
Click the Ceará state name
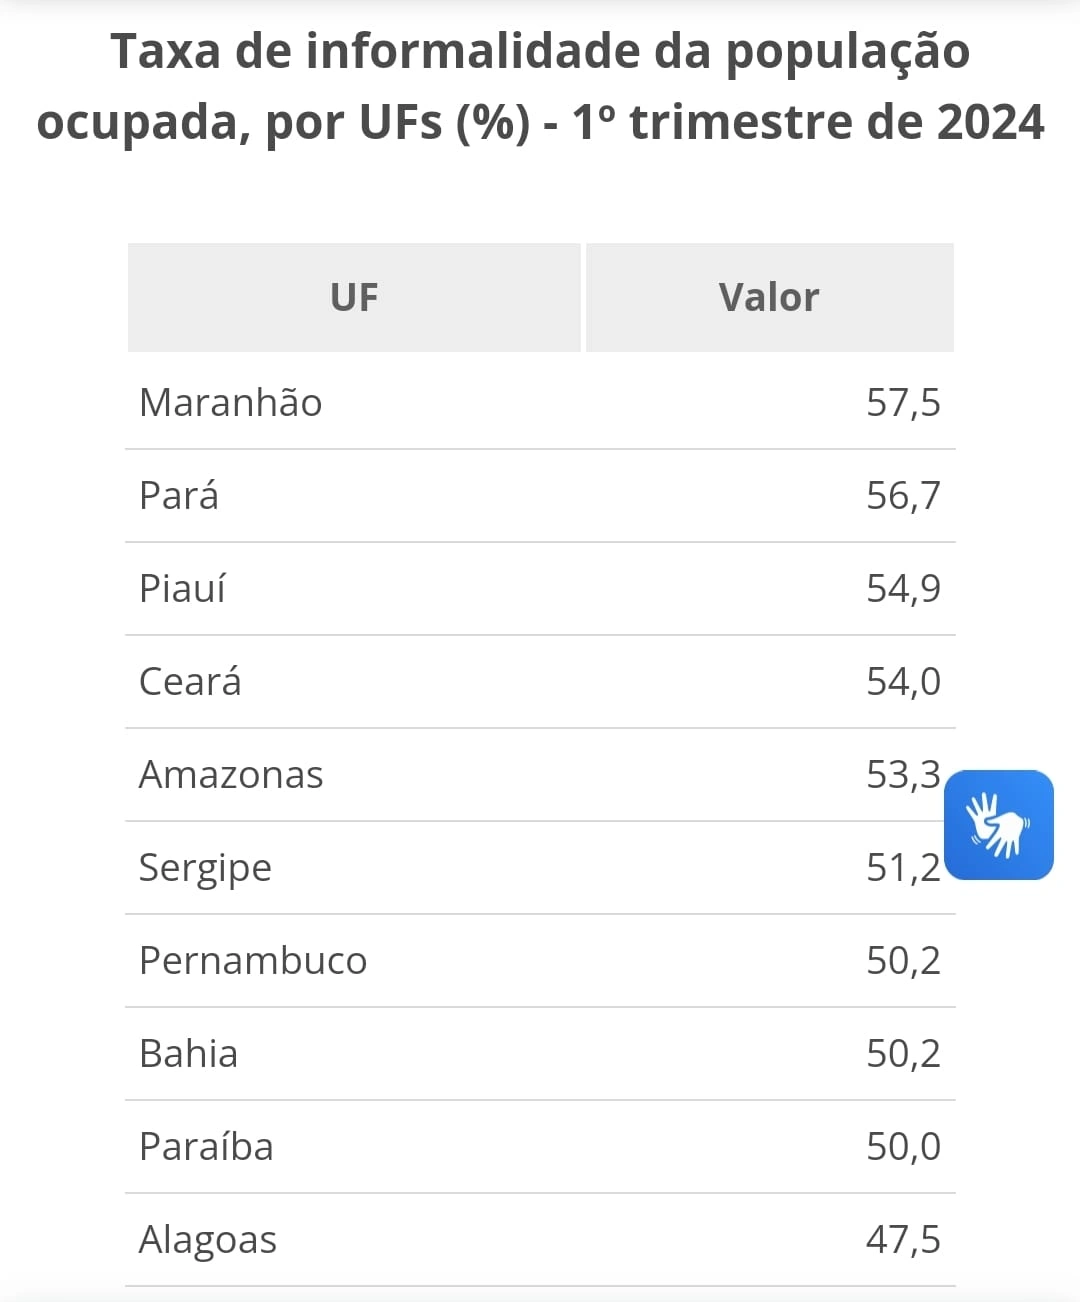[x=190, y=682]
